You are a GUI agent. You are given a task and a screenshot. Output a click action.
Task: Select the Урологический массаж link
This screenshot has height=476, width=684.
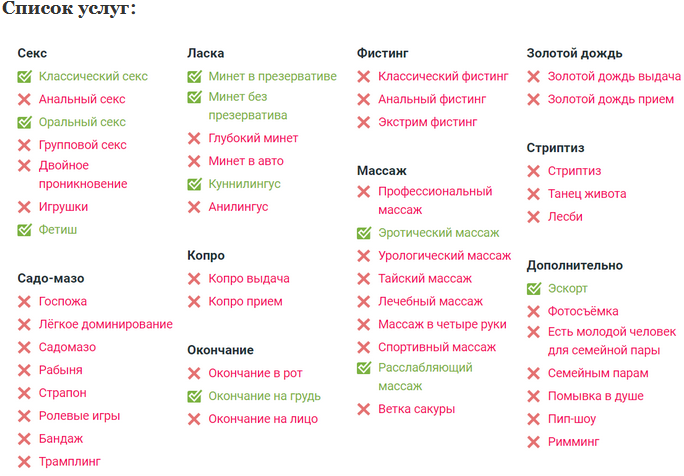click(x=444, y=256)
